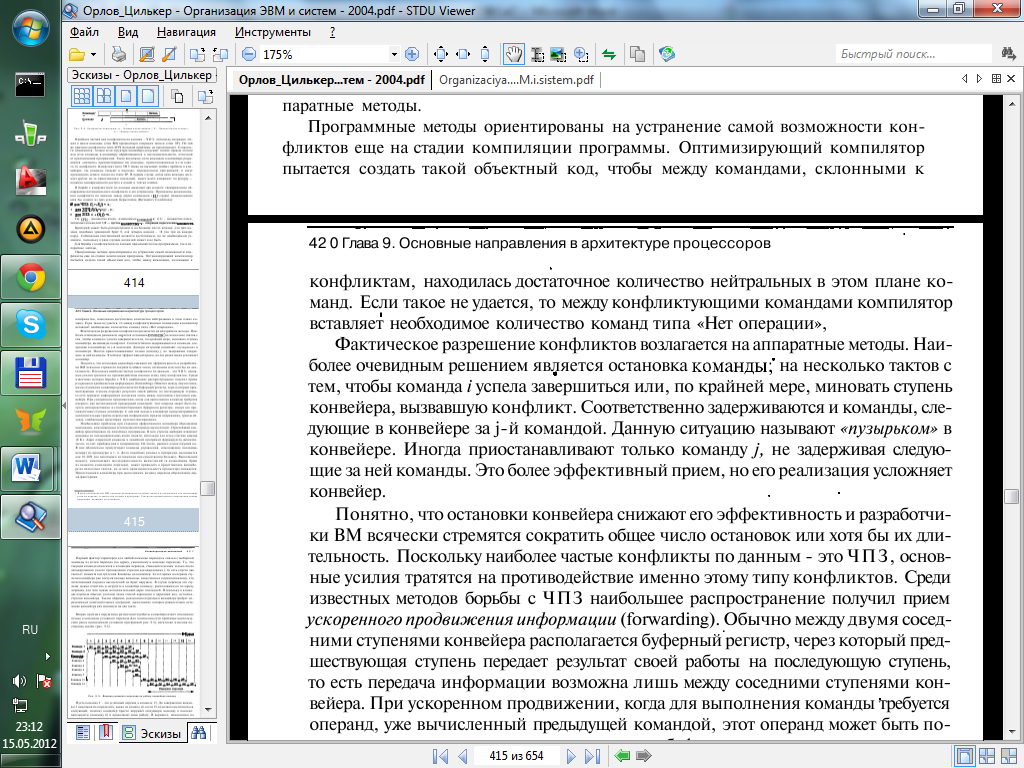Close the current document tab
The height and width of the screenshot is (768, 1024).
pos(1012,78)
